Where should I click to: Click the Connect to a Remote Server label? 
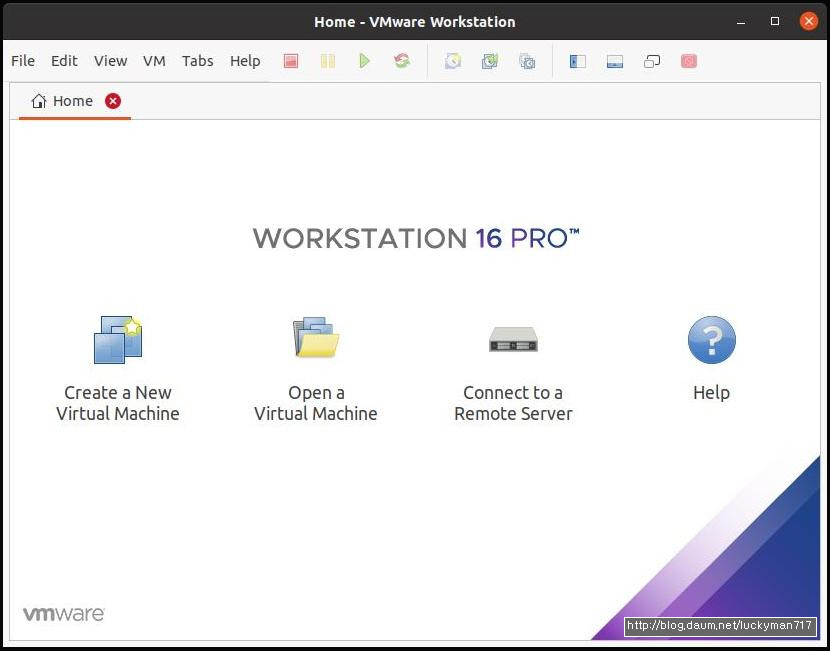(x=513, y=403)
